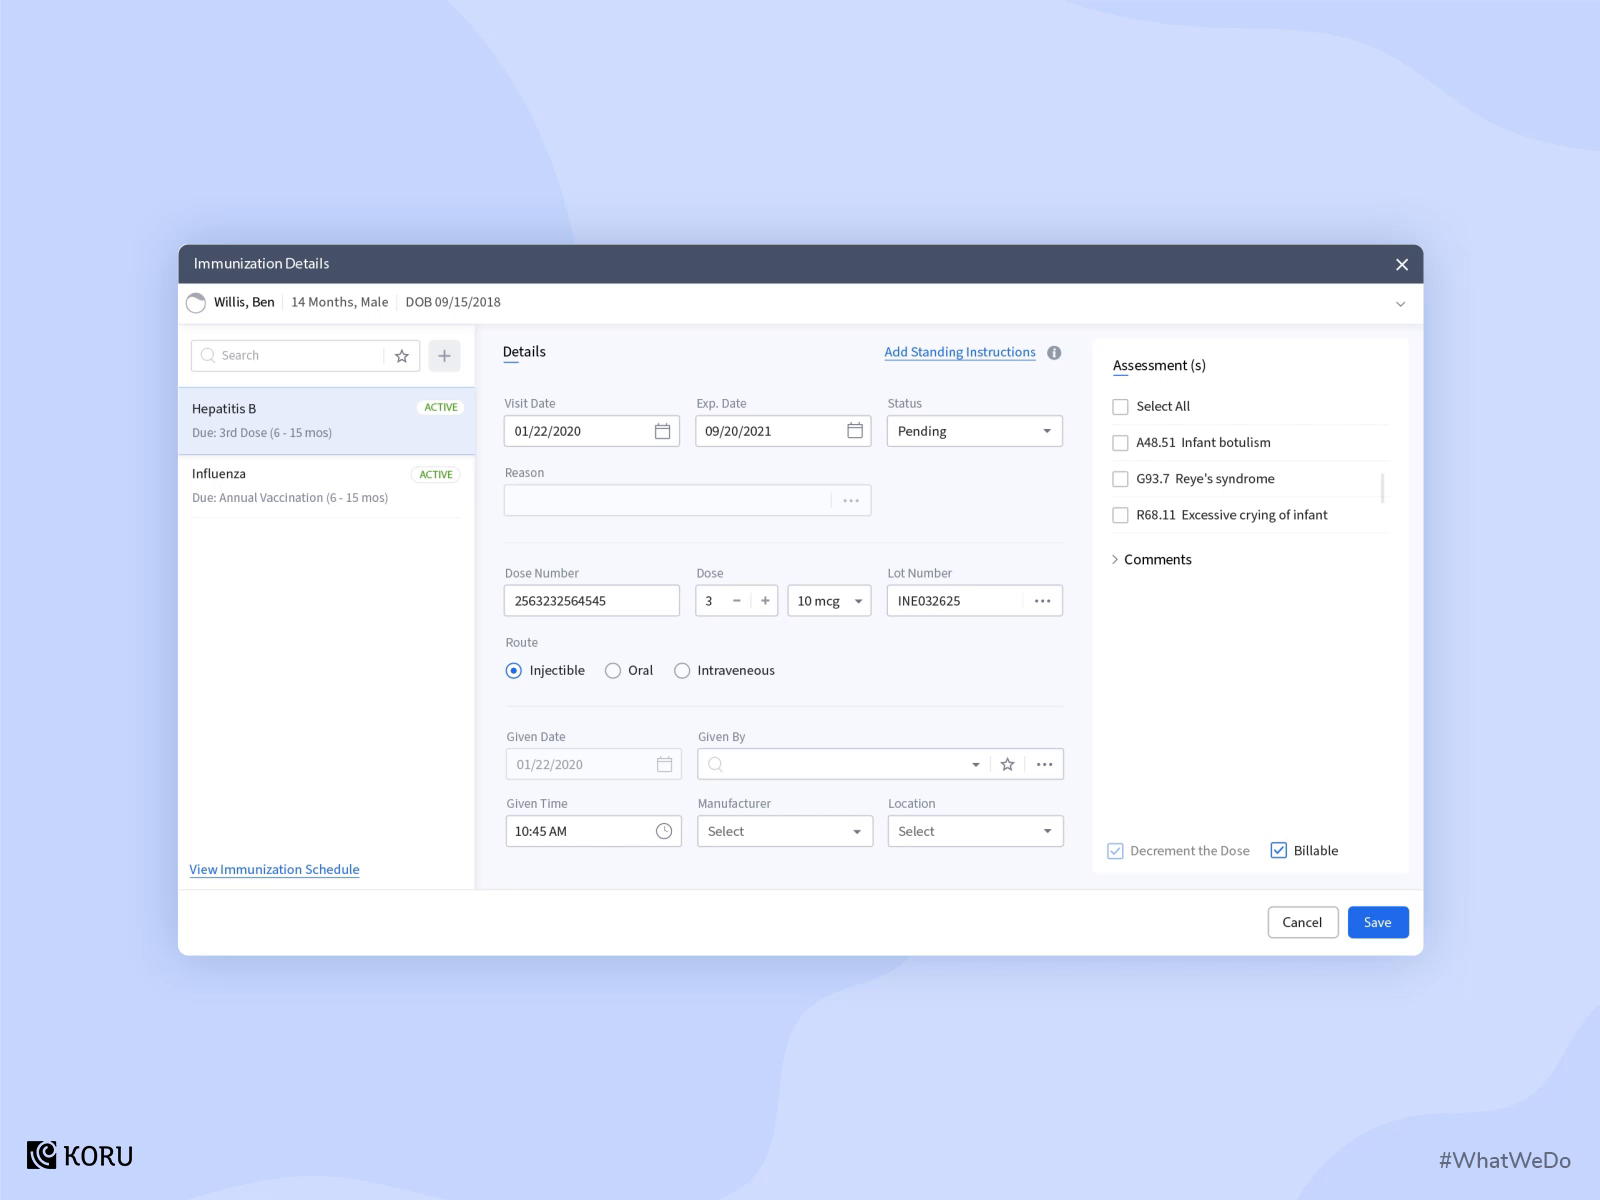Image resolution: width=1600 pixels, height=1200 pixels.
Task: Click the info icon beside Add Standing Instructions
Action: coord(1054,352)
